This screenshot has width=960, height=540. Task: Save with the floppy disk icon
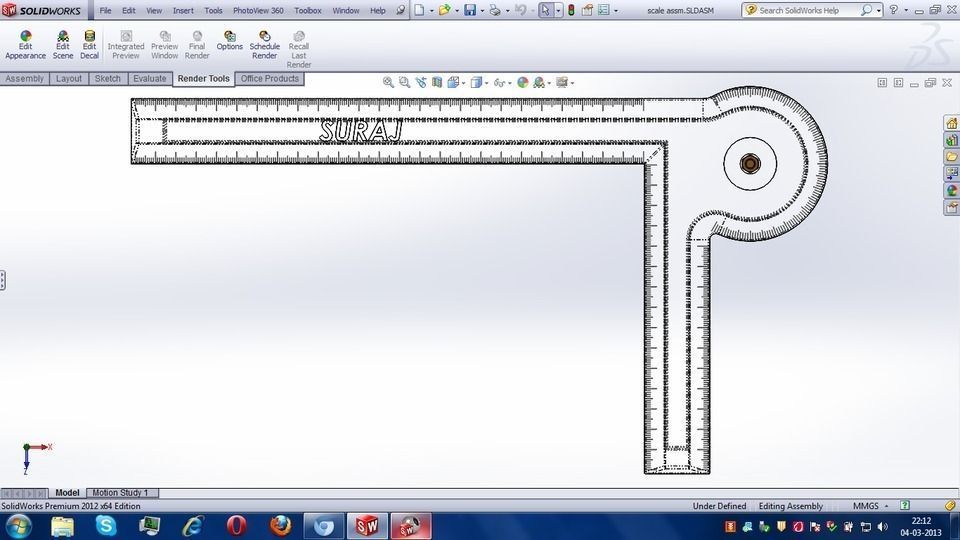click(x=470, y=10)
